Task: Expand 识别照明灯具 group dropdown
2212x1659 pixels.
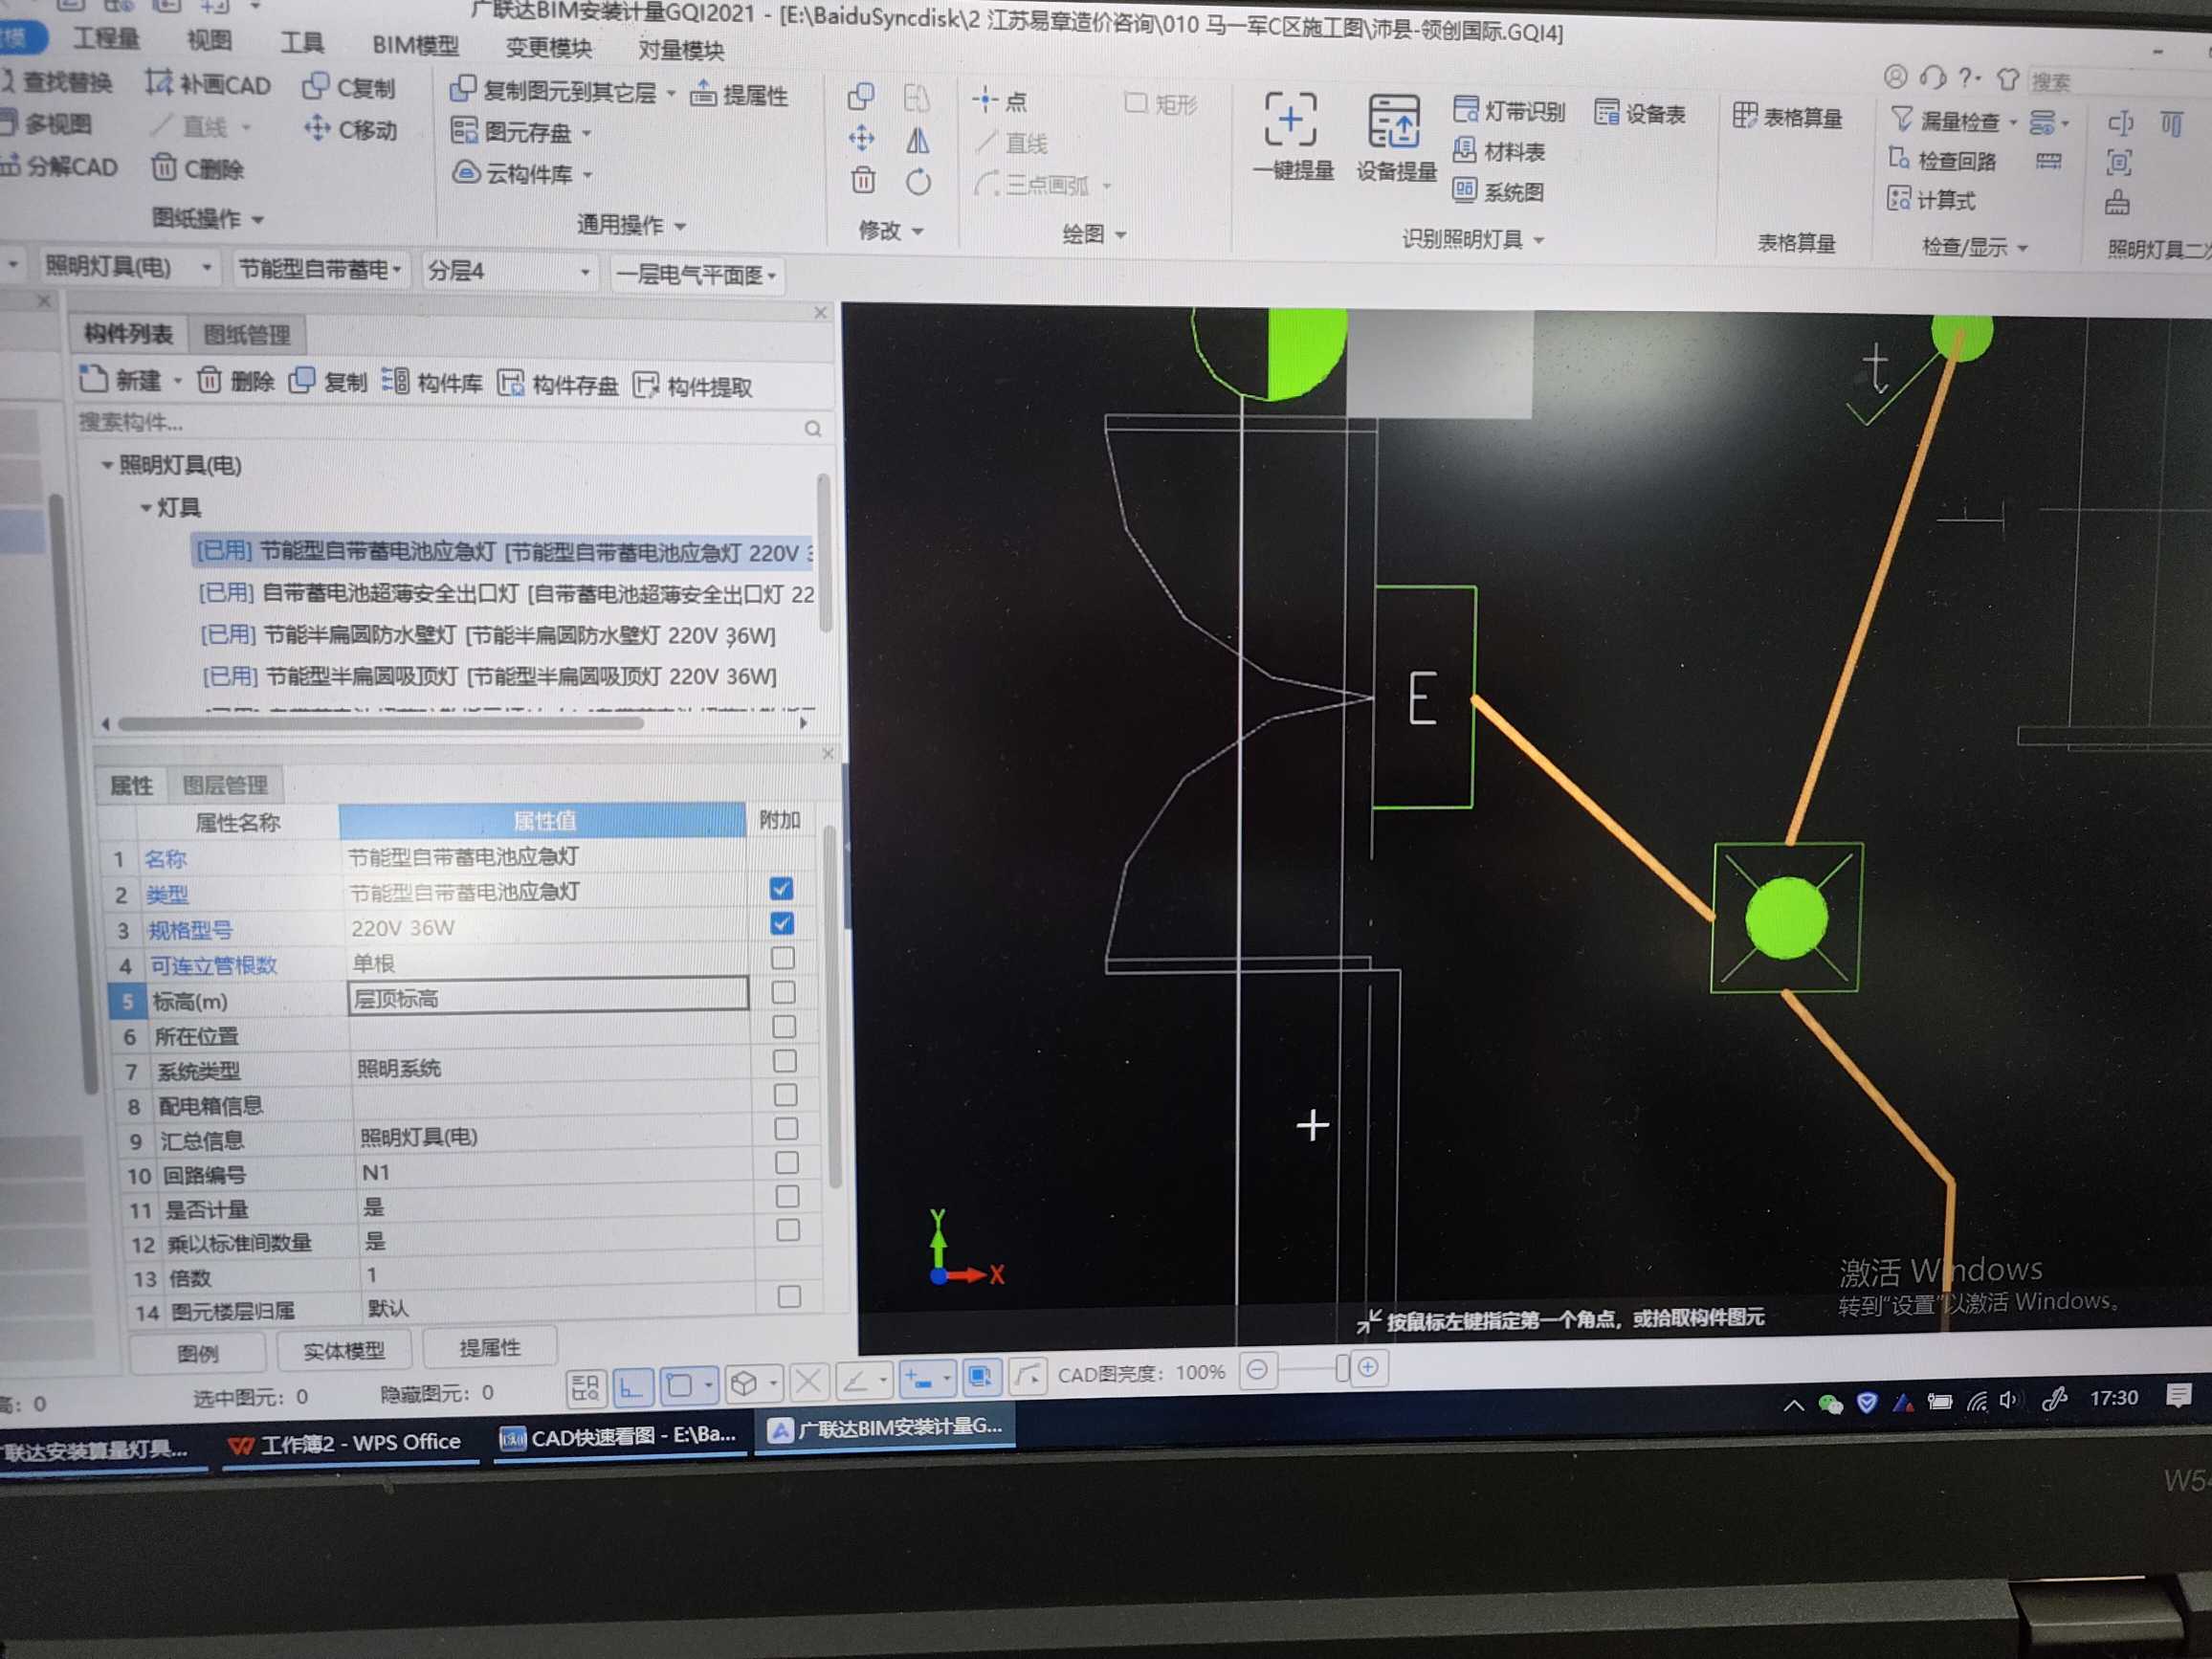Action: 1539,240
